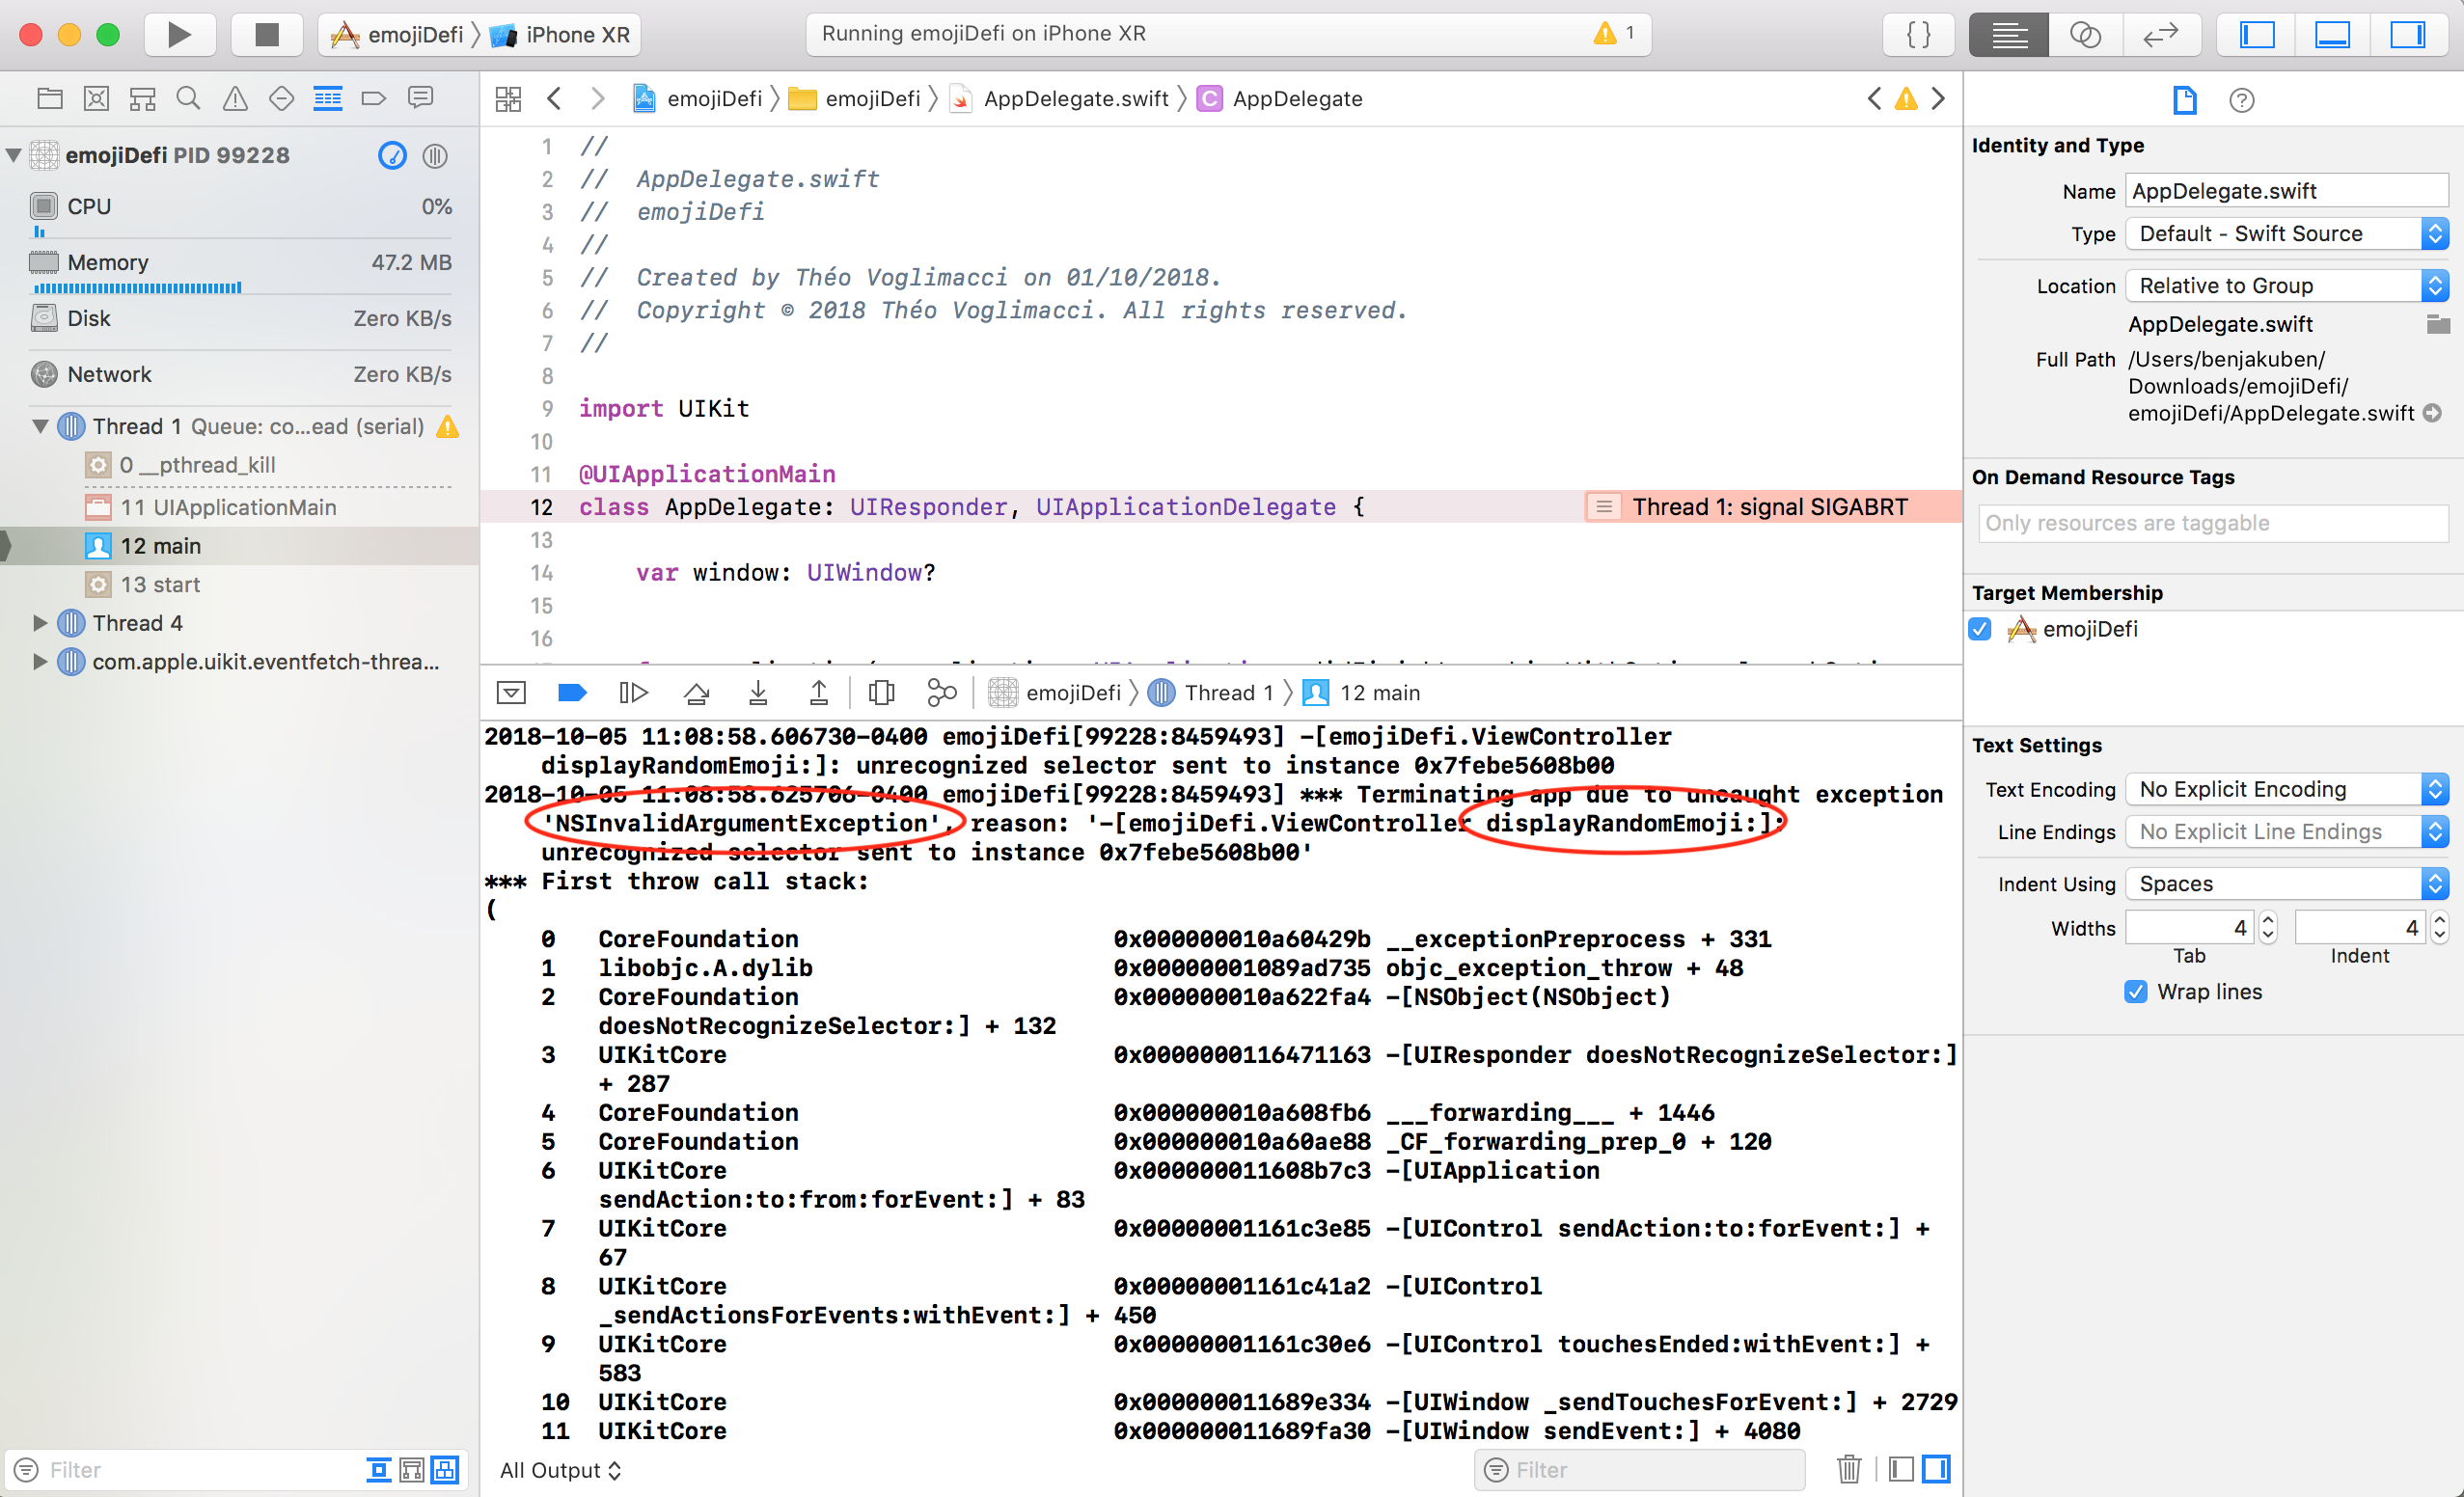This screenshot has width=2464, height=1497.
Task: Open the Quick Help inspector tab
Action: pyautogui.click(x=2241, y=100)
